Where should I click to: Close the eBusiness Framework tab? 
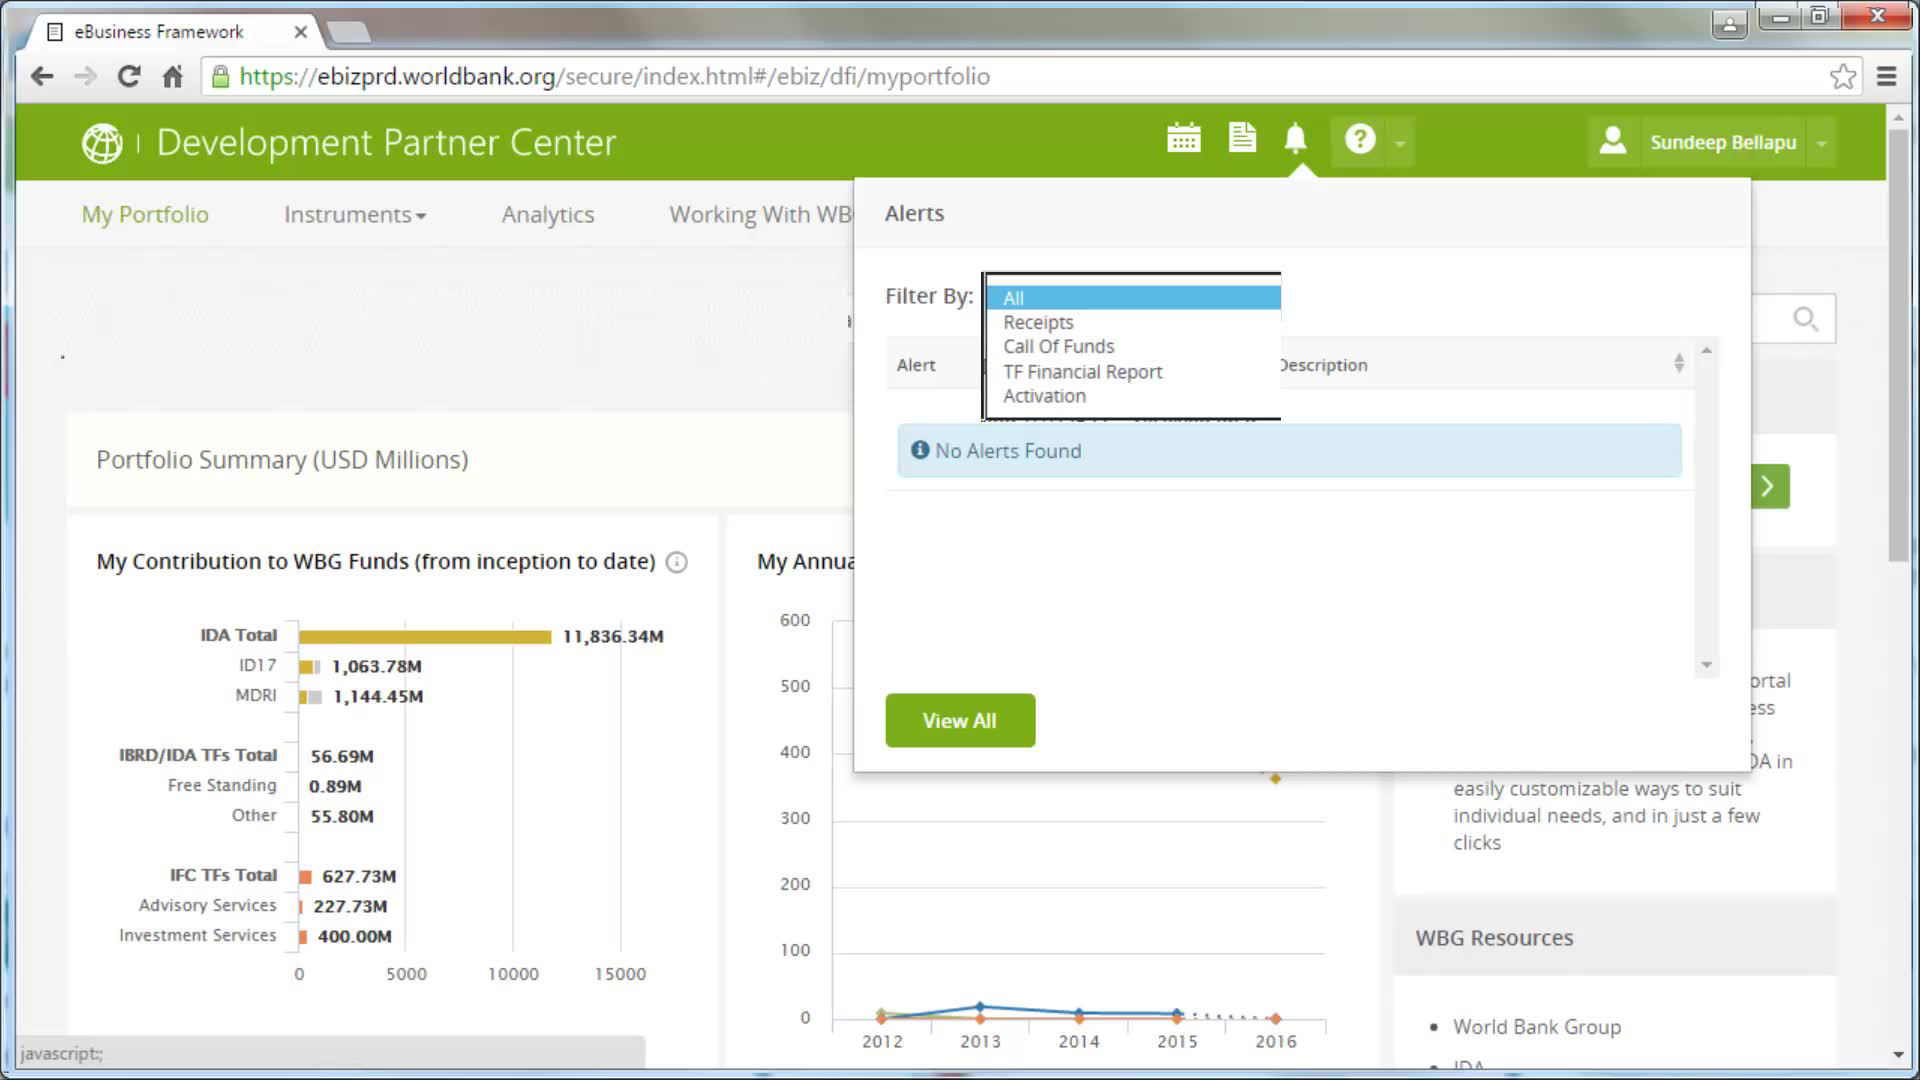pos(300,32)
